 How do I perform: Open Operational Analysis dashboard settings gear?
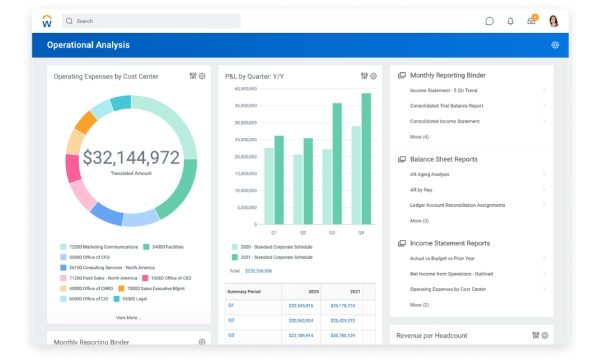(x=555, y=45)
